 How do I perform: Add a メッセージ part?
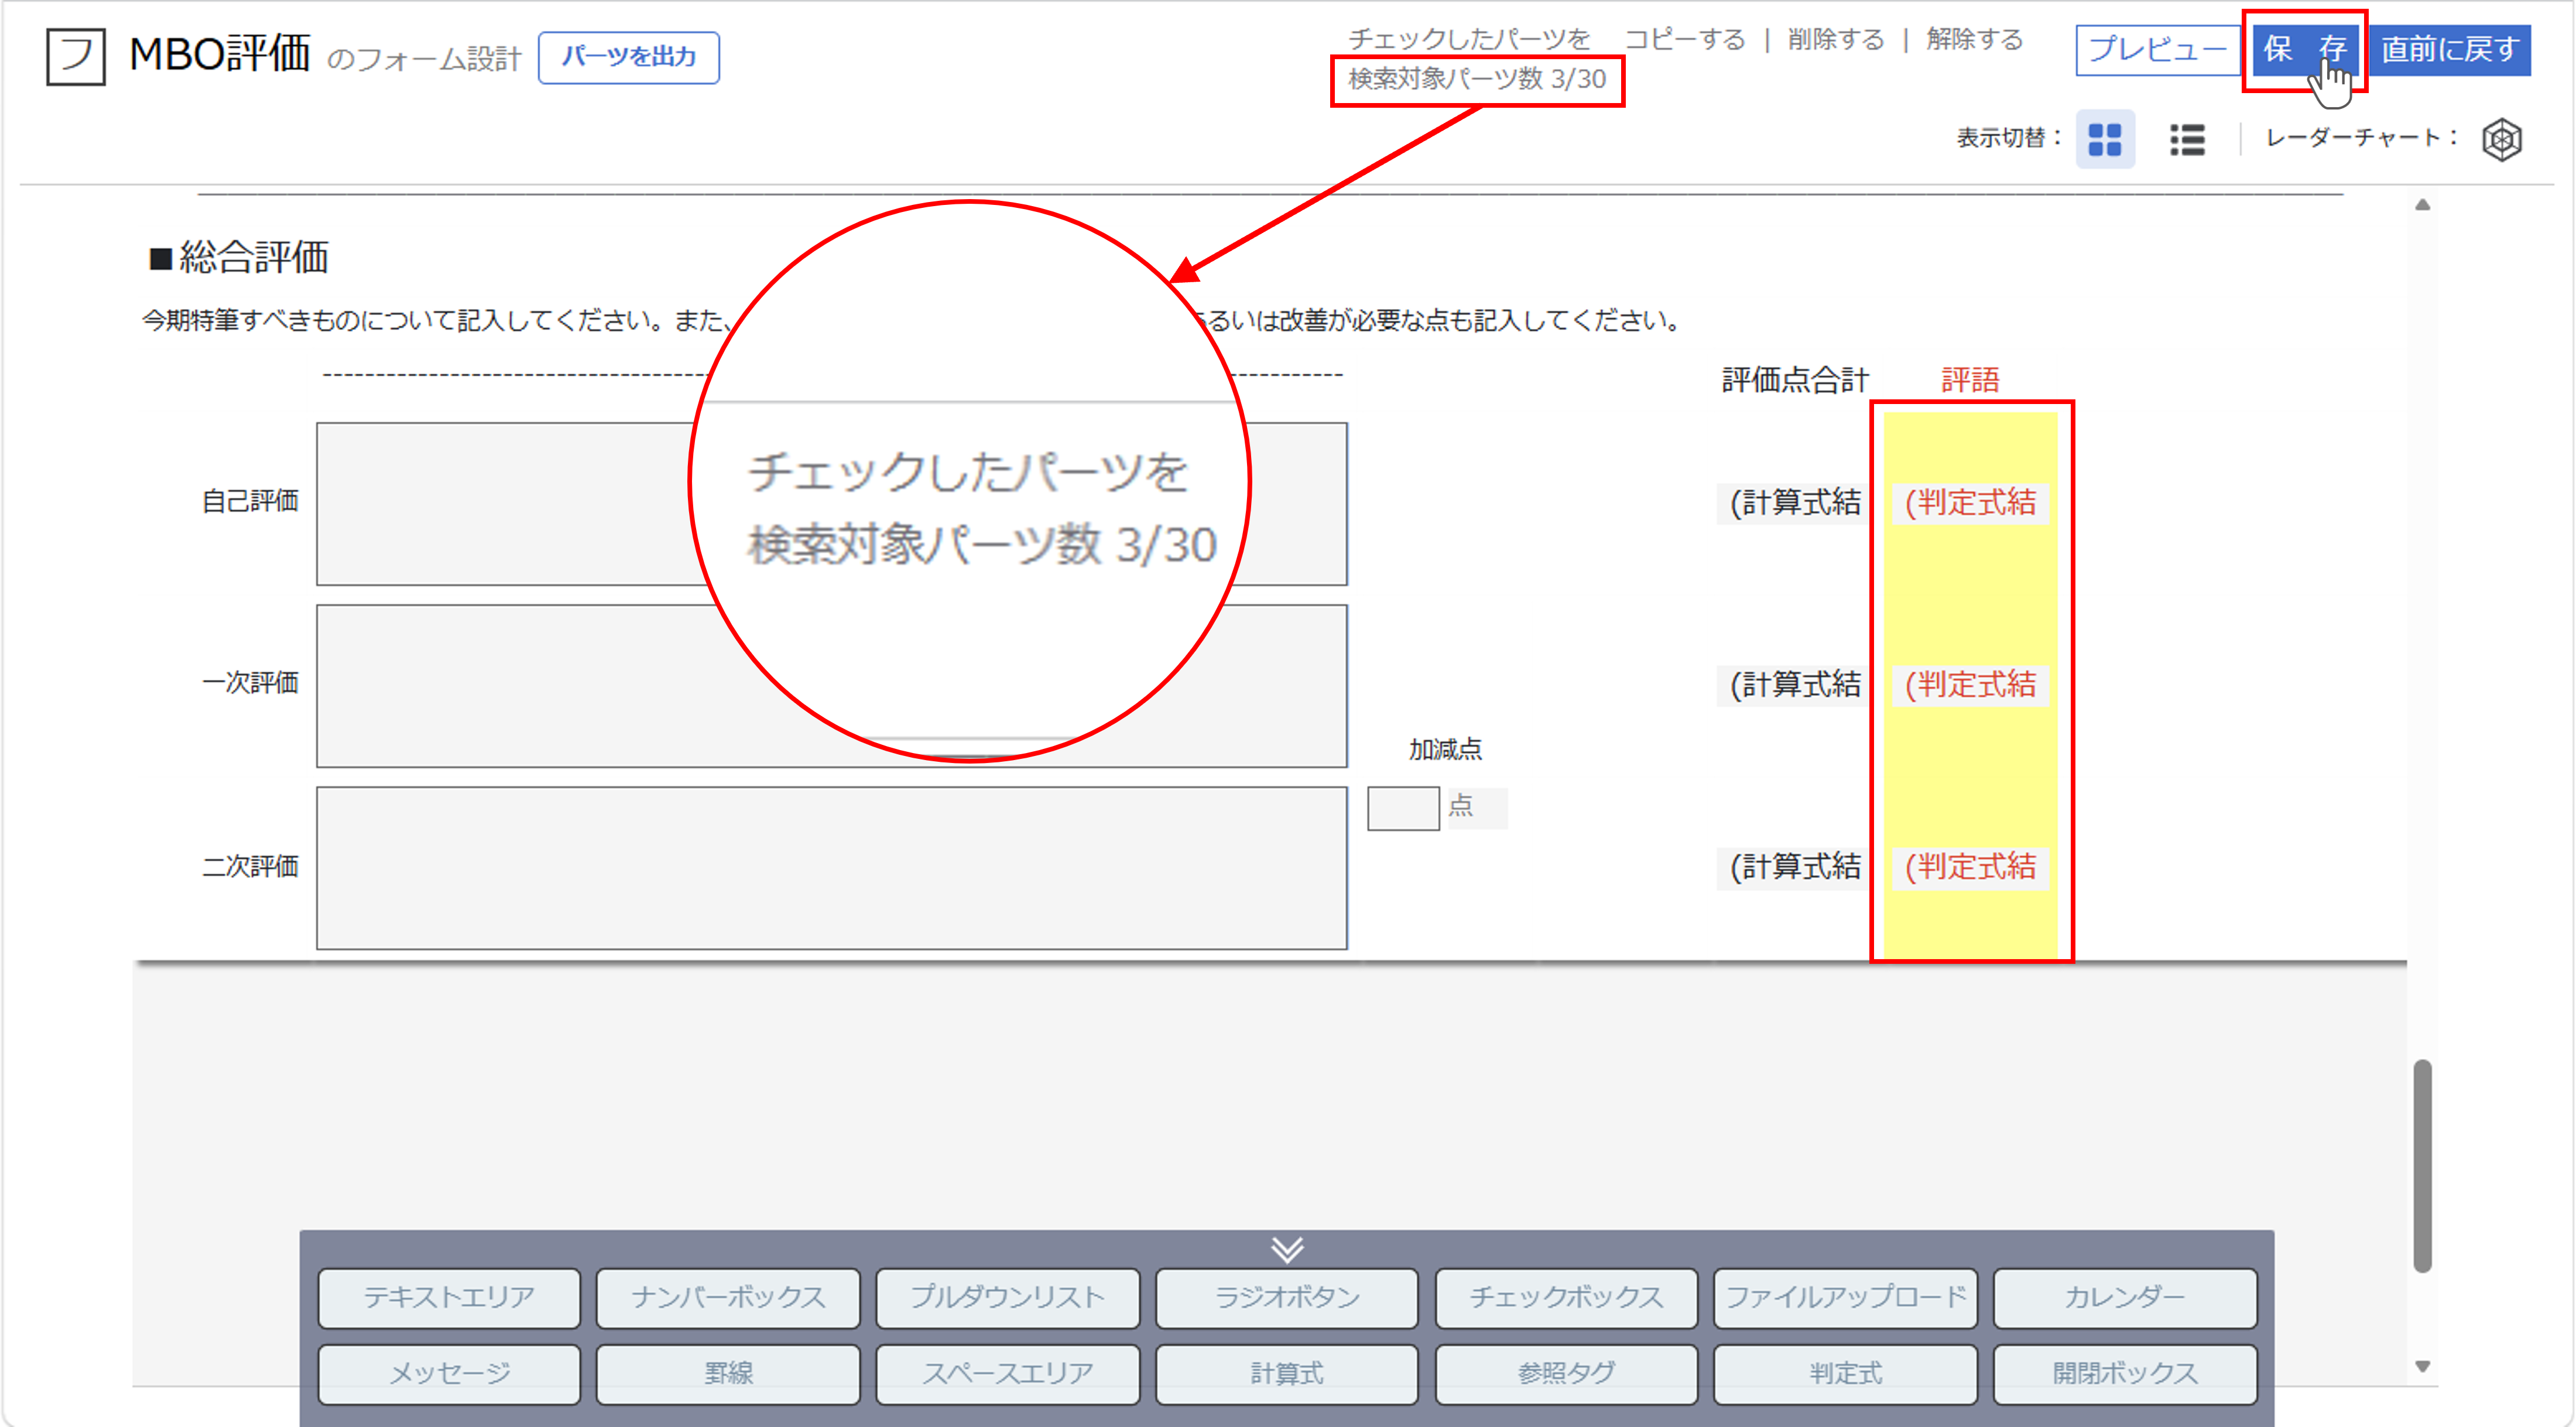(x=448, y=1374)
